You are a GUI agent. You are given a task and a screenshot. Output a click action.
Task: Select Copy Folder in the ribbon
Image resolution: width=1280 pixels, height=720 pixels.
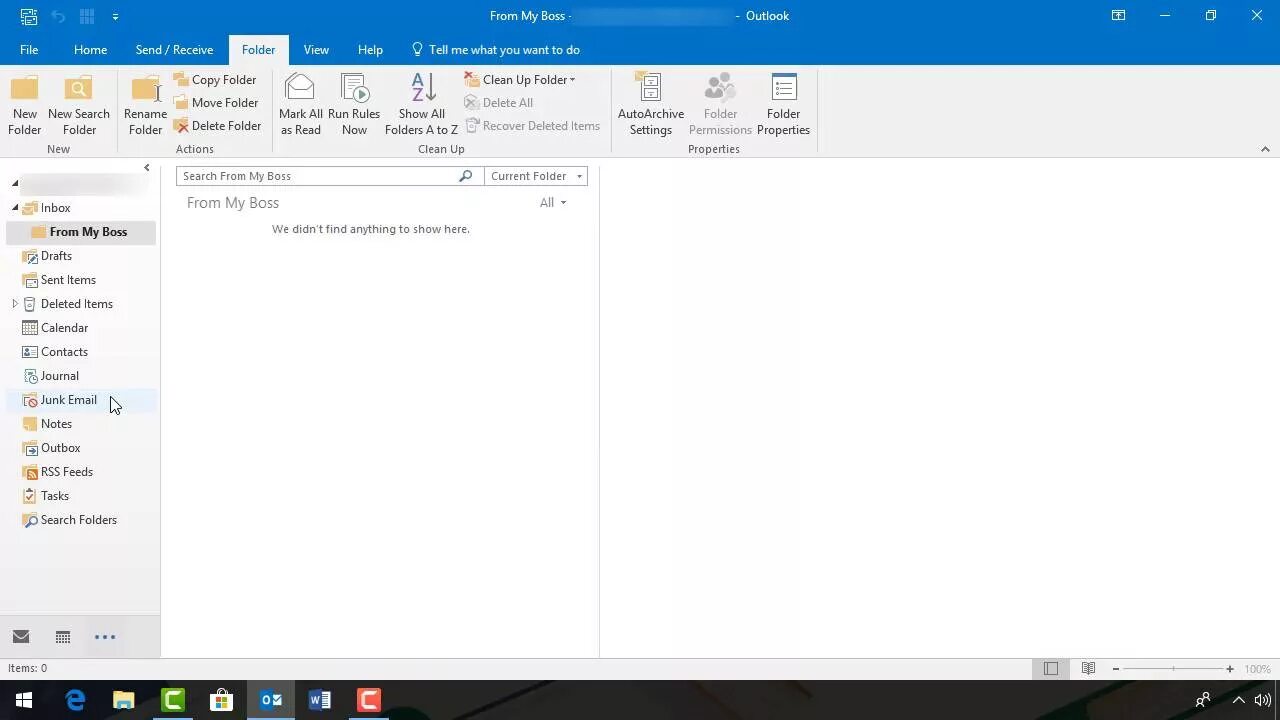tap(215, 80)
